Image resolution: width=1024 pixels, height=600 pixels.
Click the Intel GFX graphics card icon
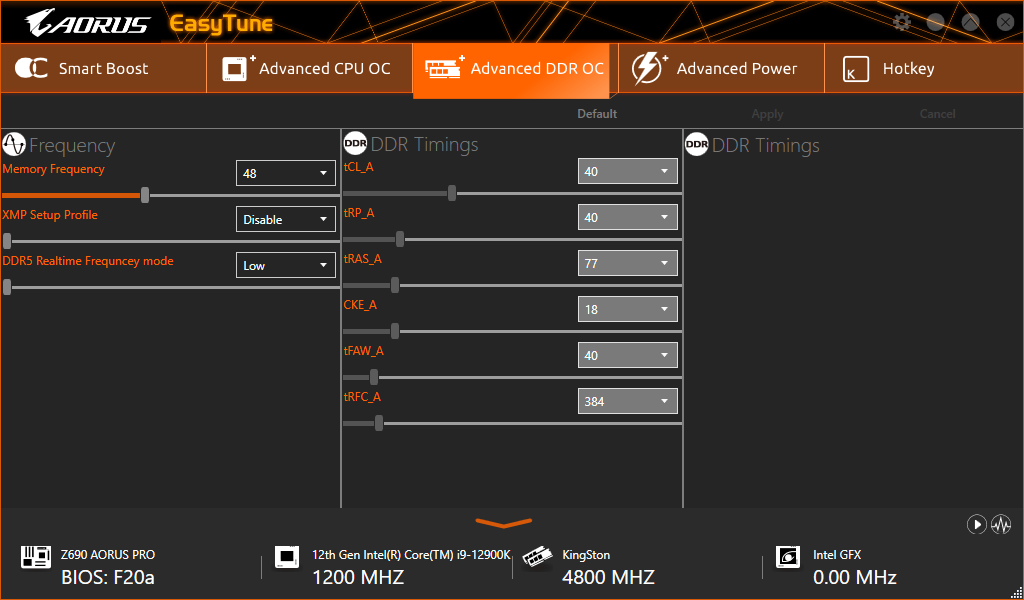tap(788, 556)
